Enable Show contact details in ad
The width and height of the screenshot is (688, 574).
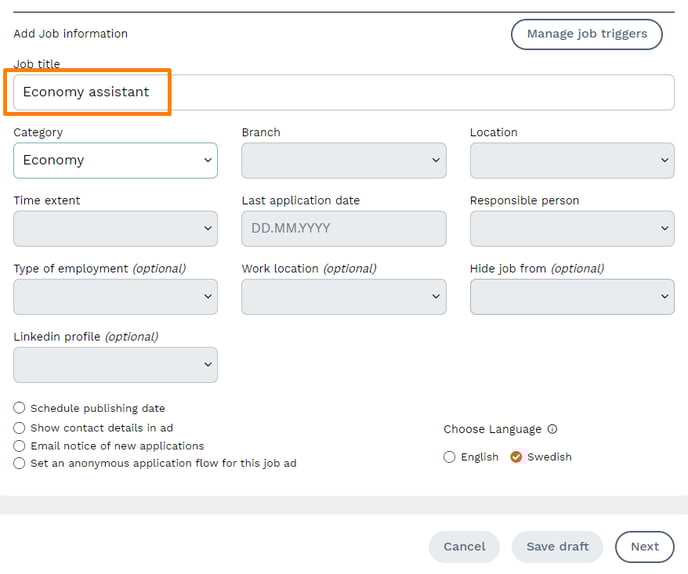click(20, 427)
